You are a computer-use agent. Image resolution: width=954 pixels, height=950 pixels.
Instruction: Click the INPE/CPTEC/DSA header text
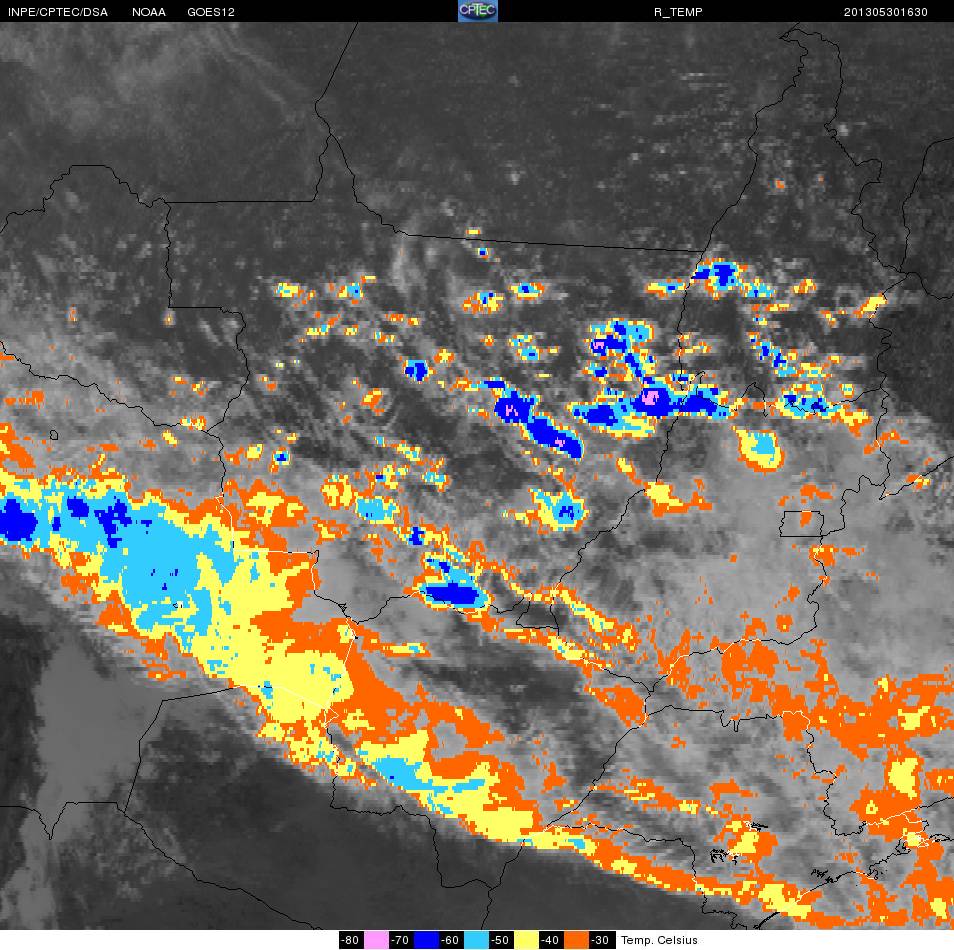[x=58, y=12]
